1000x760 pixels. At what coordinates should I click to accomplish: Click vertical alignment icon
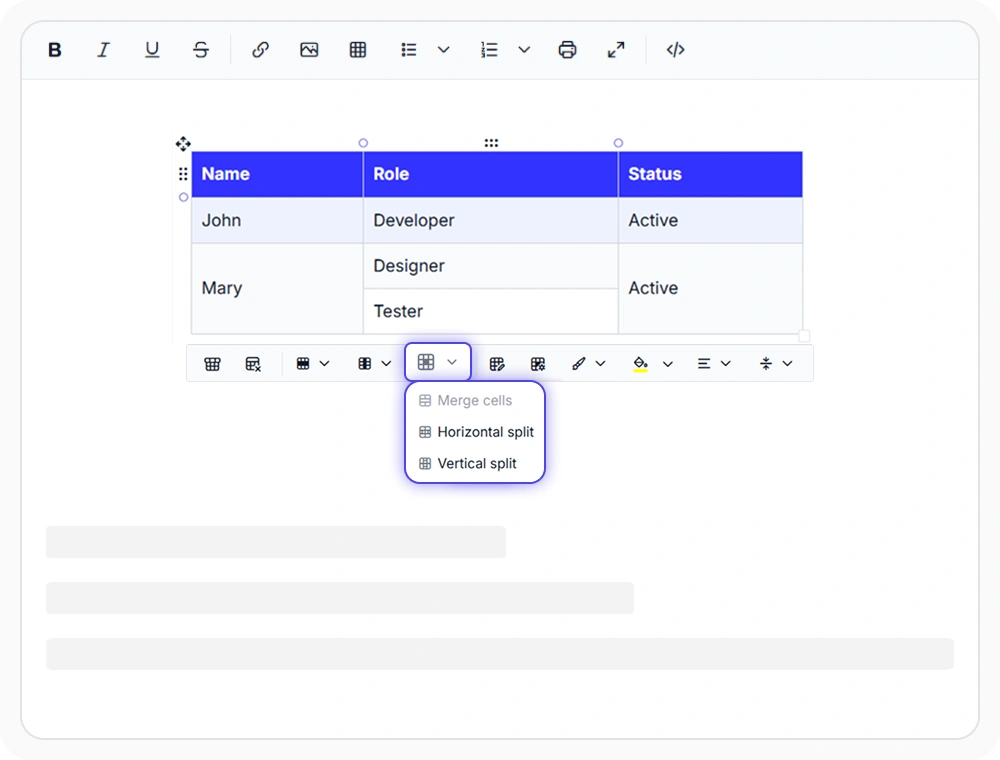[x=766, y=363]
